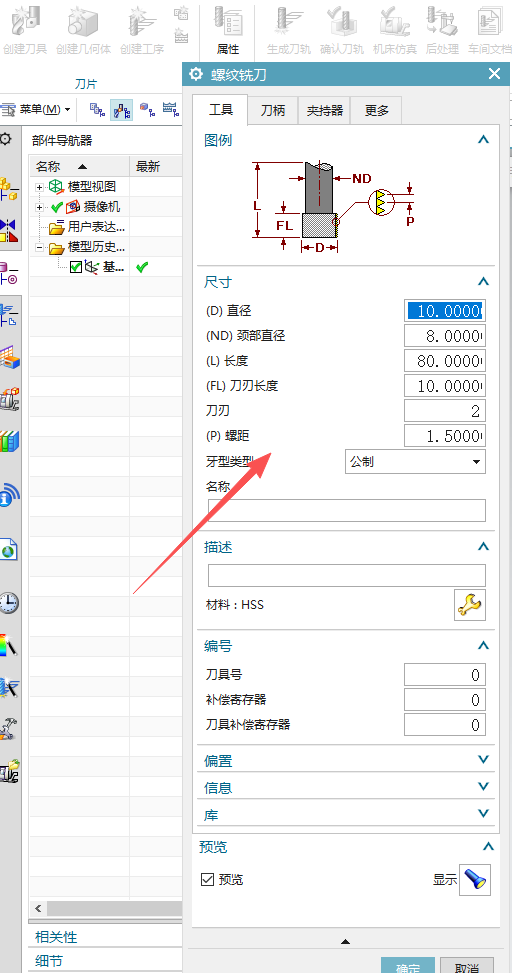Image resolution: width=512 pixels, height=973 pixels.
Task: Click the Display flashlight icon
Action: point(475,879)
